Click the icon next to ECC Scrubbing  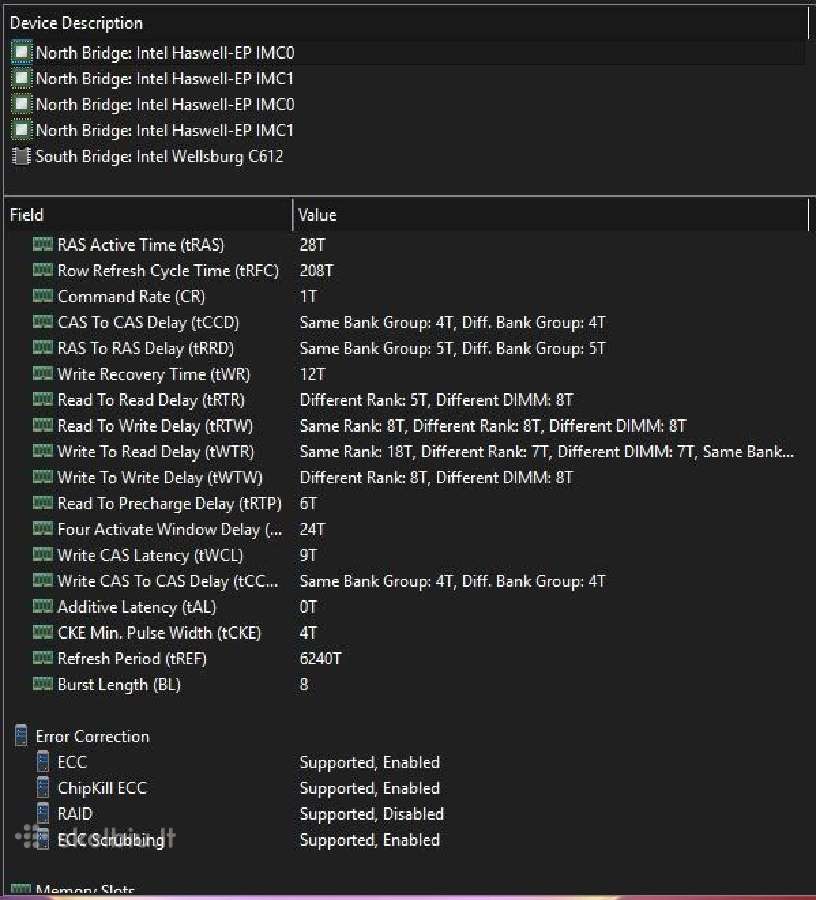[43, 839]
